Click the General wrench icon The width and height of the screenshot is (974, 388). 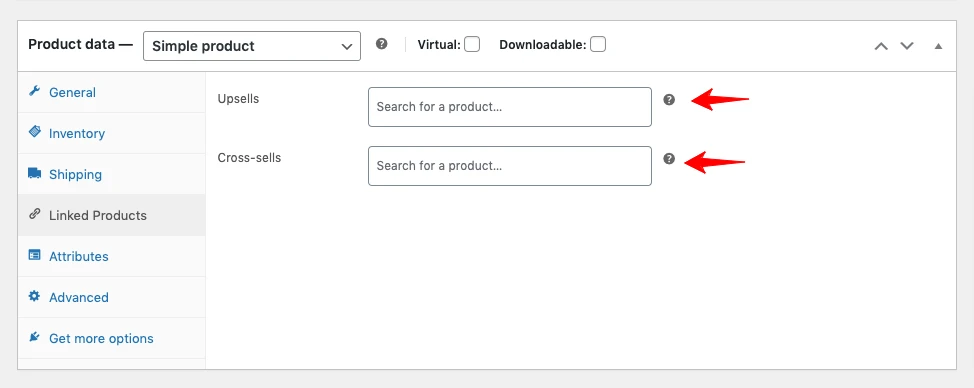point(34,91)
